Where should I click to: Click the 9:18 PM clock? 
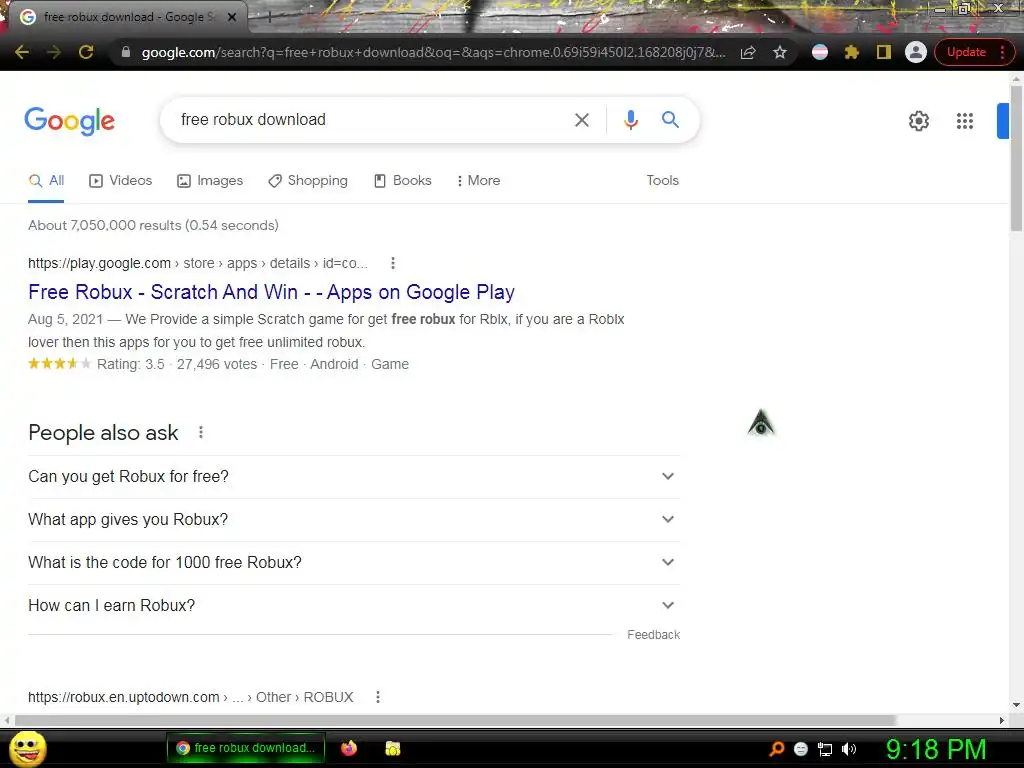click(936, 749)
